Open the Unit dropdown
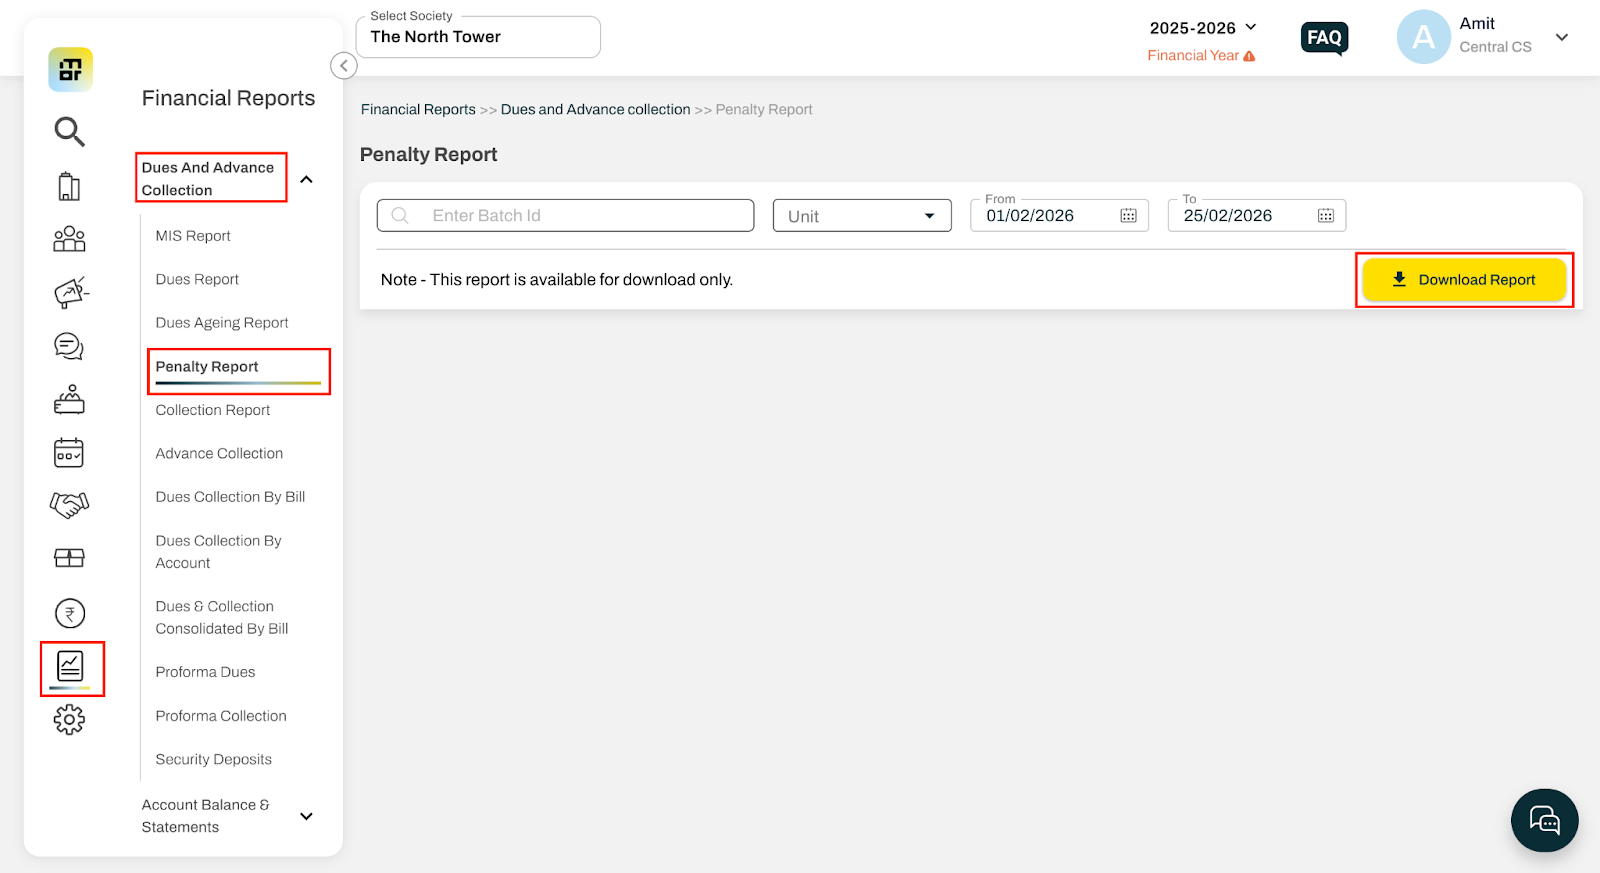This screenshot has height=873, width=1600. (862, 216)
